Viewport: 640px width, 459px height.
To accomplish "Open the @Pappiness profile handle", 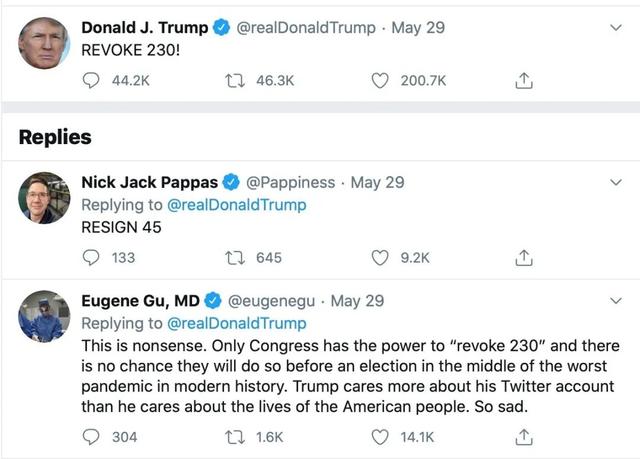I will [290, 182].
